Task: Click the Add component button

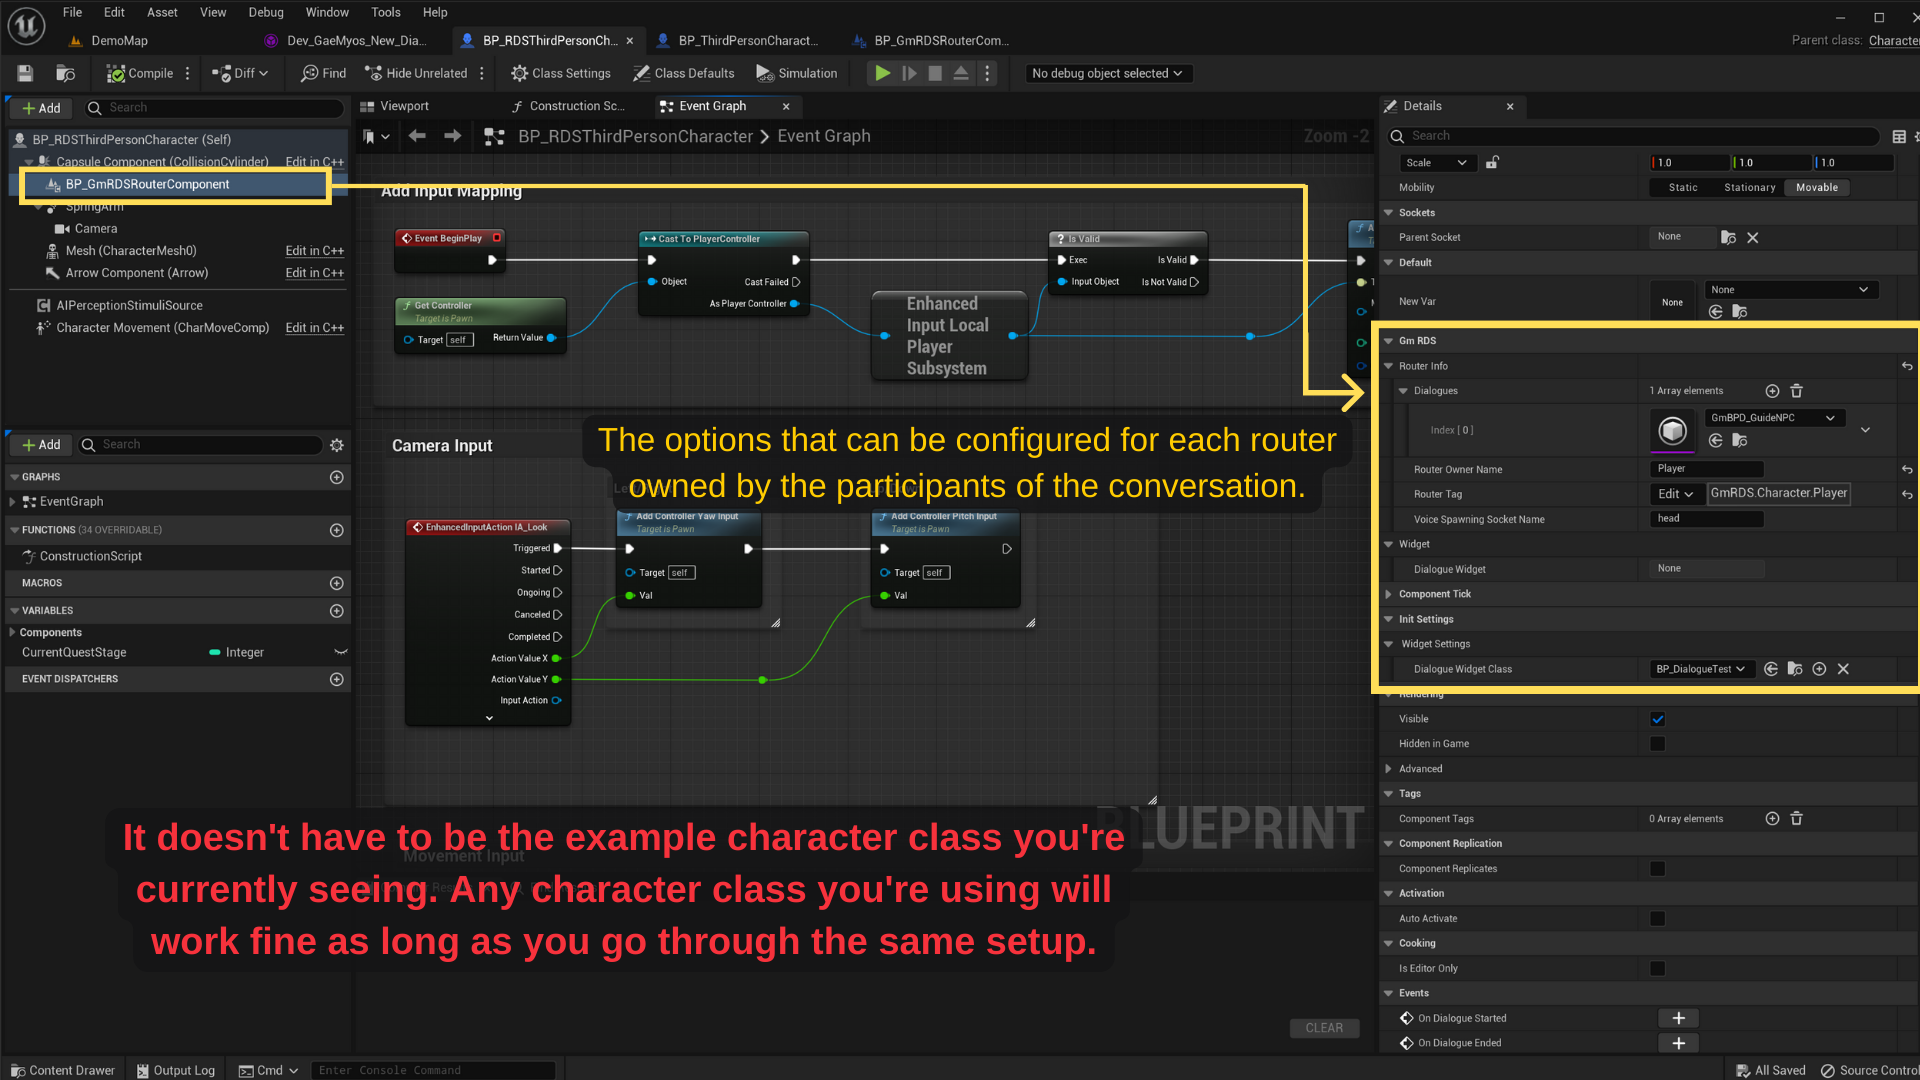Action: 41,108
